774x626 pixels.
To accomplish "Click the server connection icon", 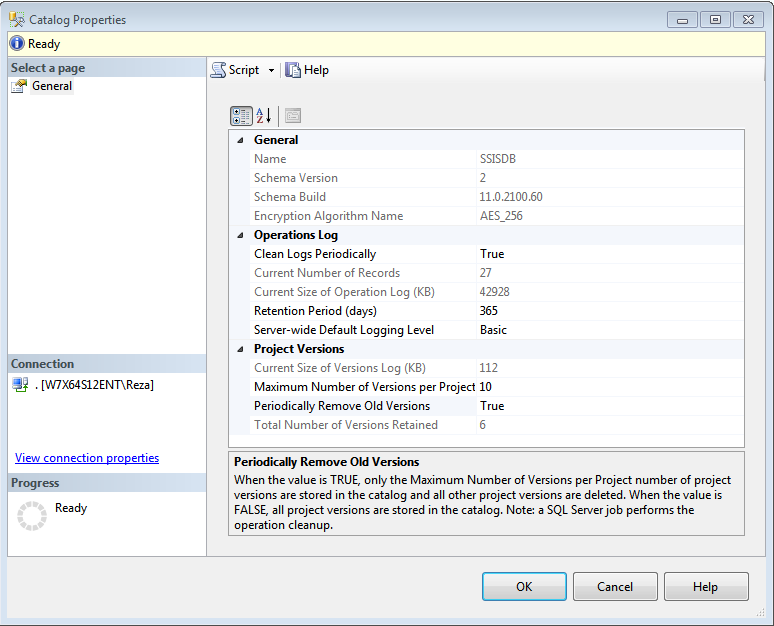I will [19, 385].
